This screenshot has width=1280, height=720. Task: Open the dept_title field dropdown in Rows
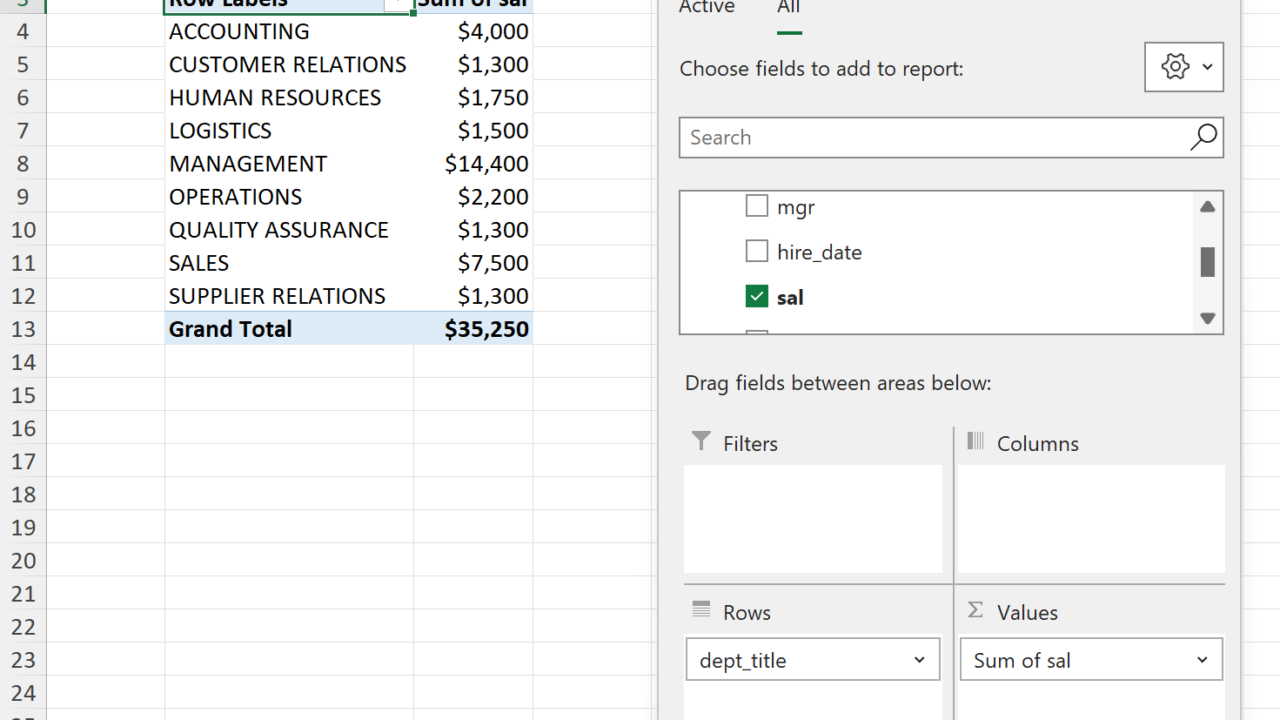tap(919, 660)
